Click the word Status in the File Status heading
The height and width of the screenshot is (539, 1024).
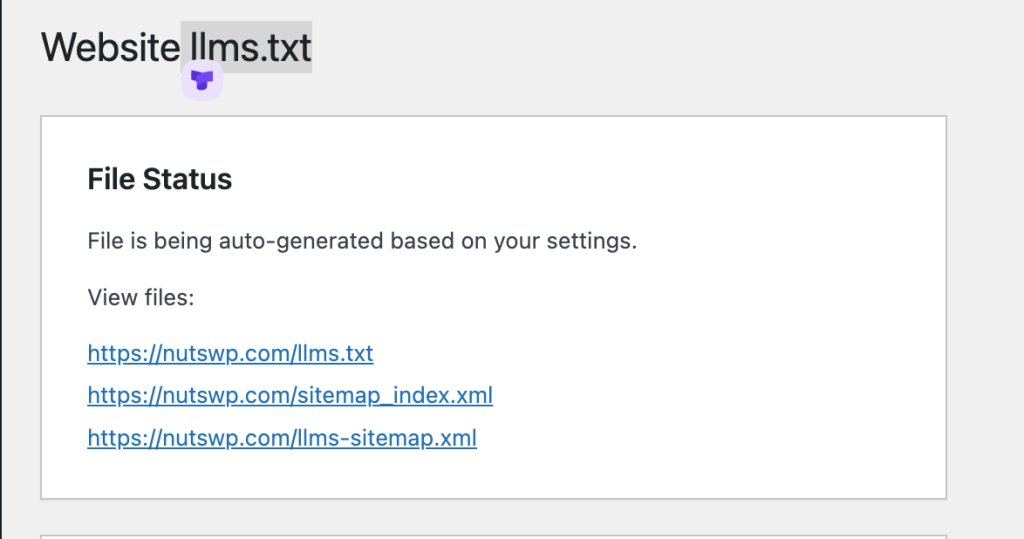tap(187, 179)
